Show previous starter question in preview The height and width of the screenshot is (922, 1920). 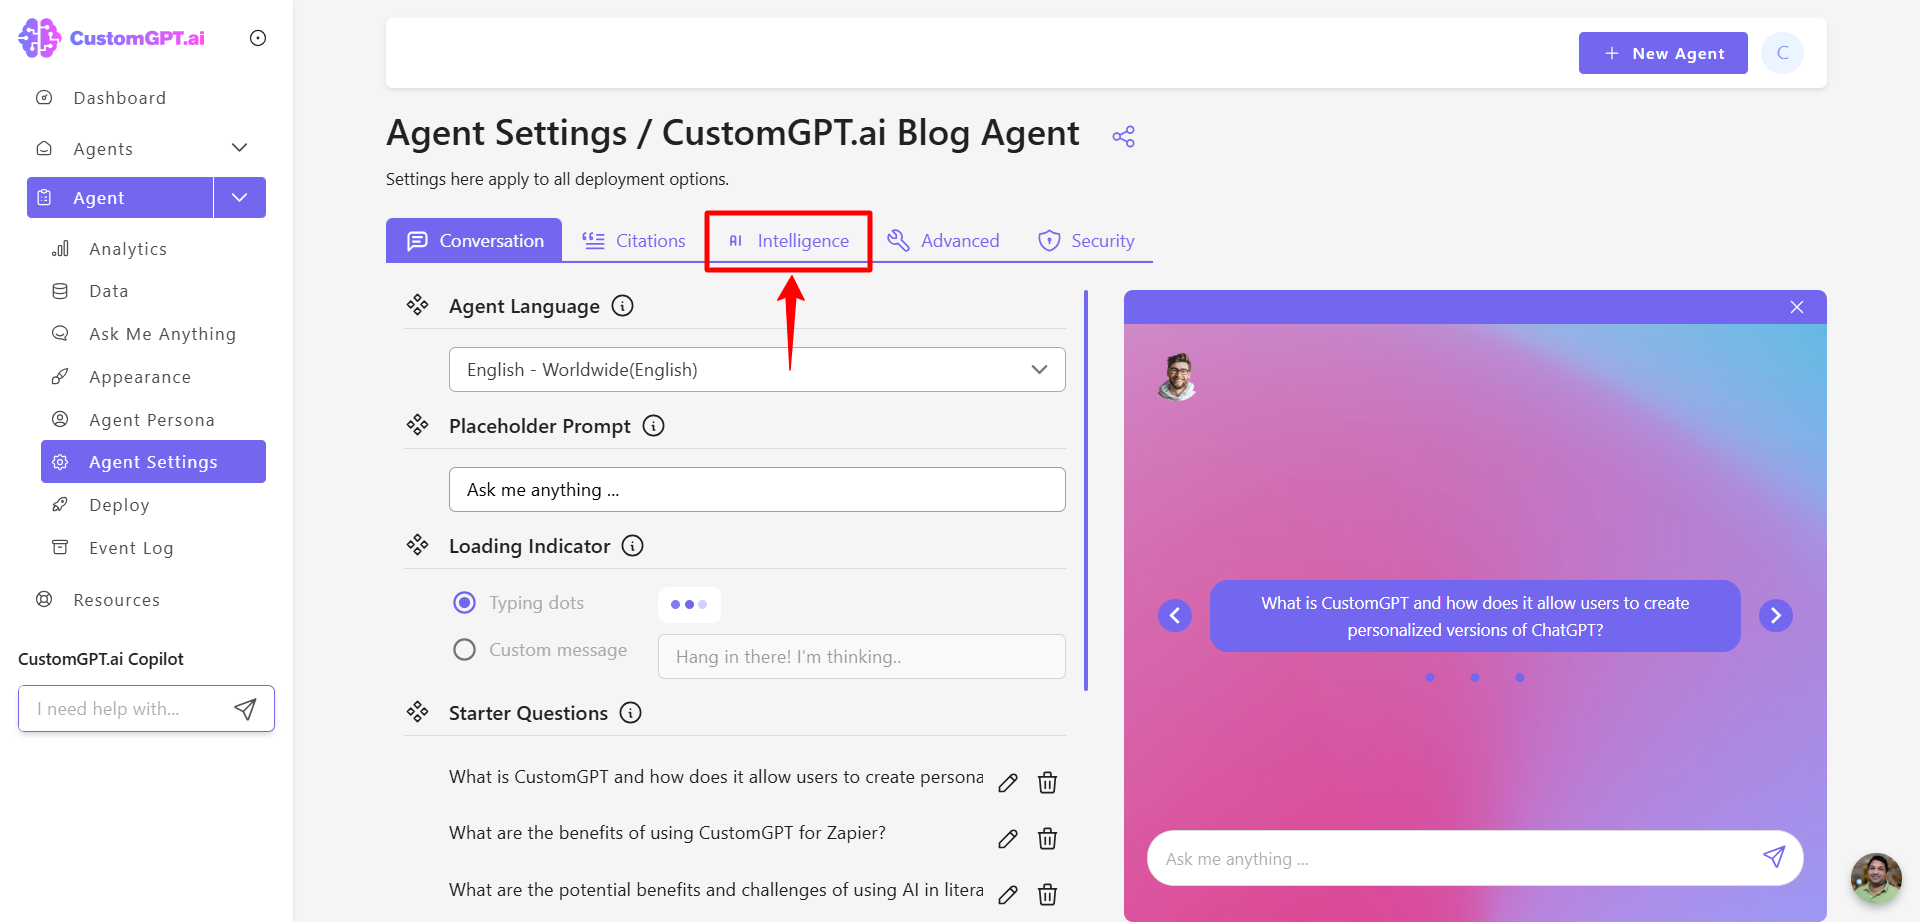[x=1175, y=615]
